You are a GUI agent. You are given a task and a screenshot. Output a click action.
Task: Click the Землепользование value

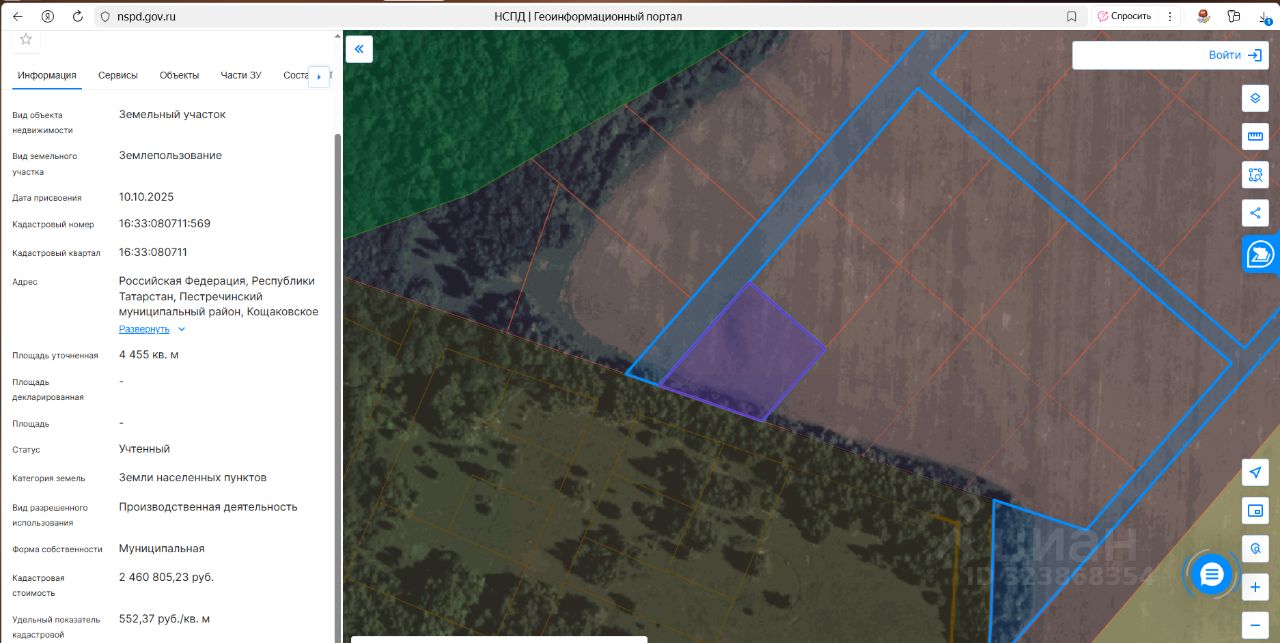tap(170, 156)
